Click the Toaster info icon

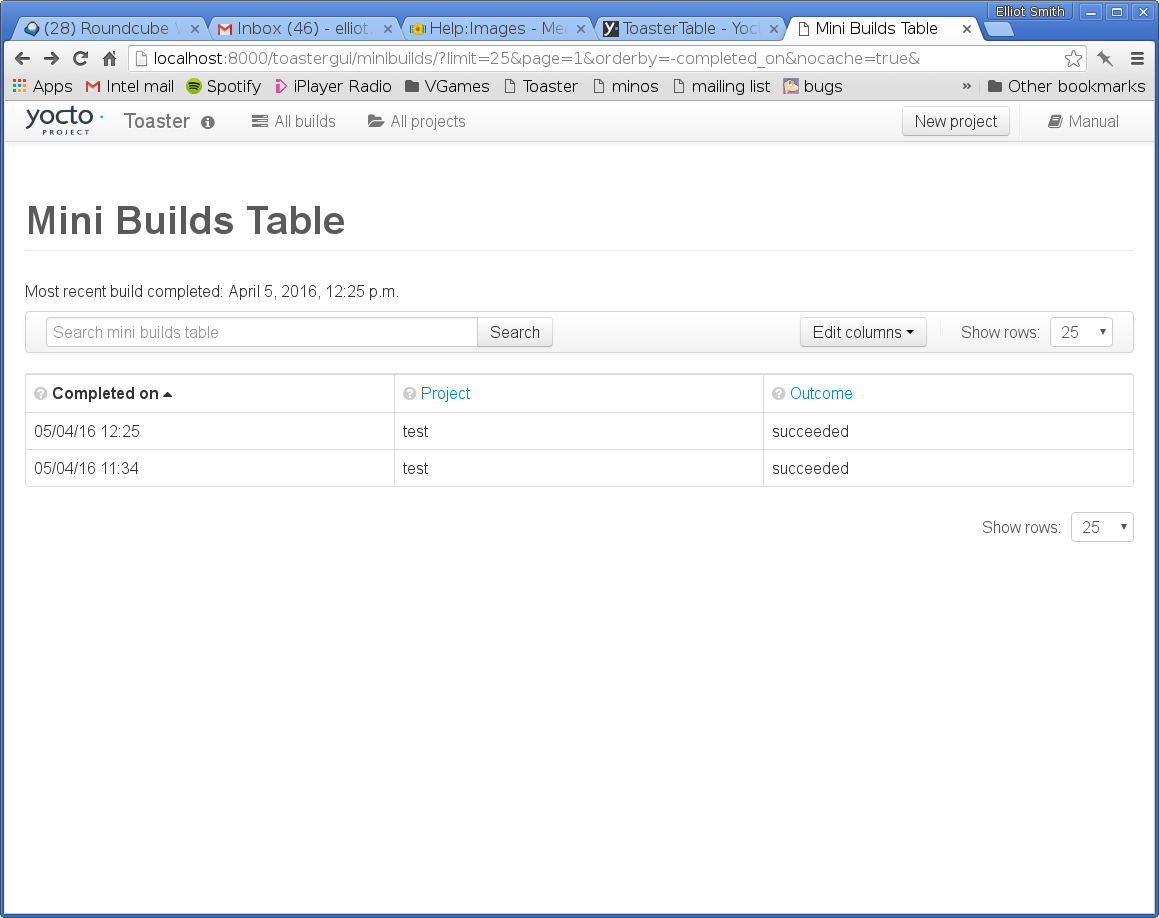click(x=208, y=122)
